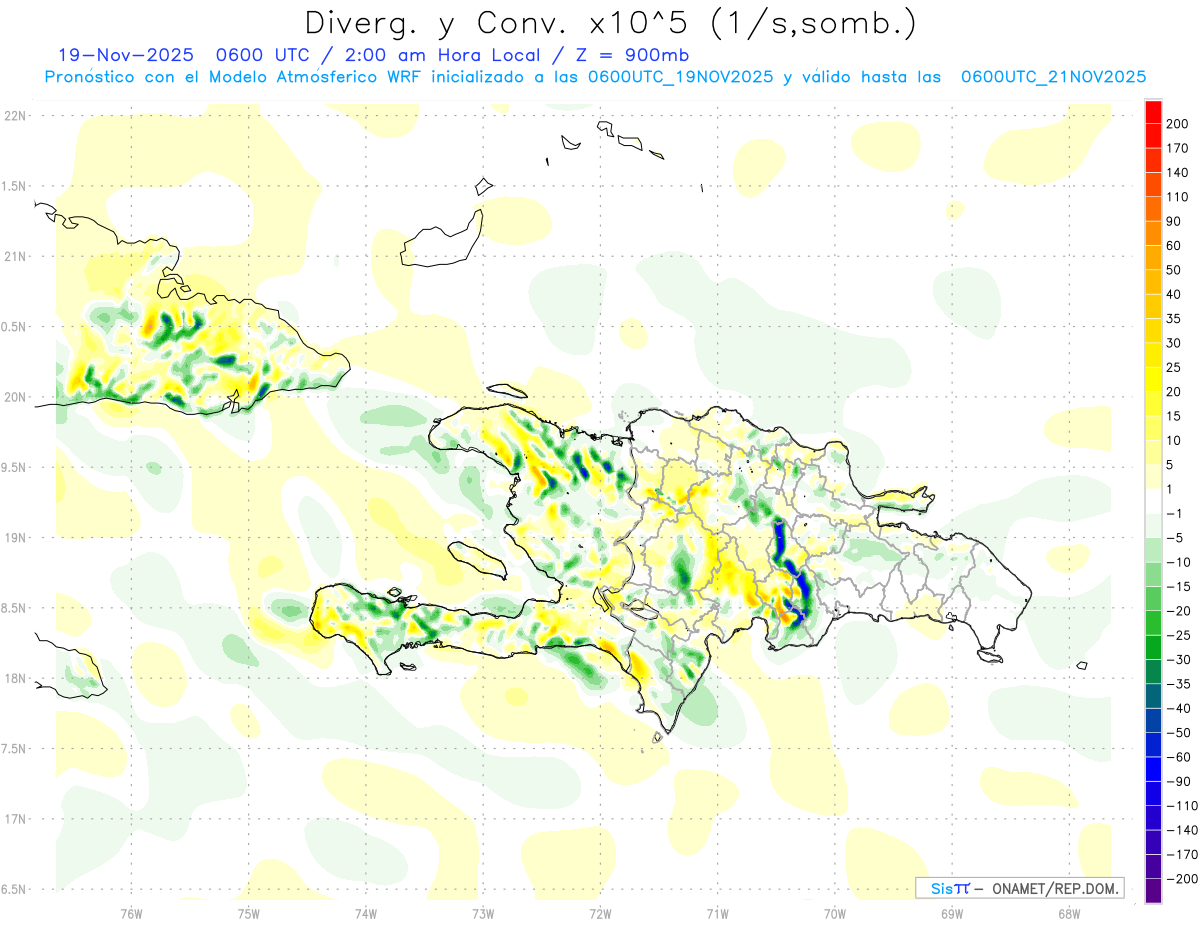
Task: Click the '6.5N' latitude label
Action: pos(14,889)
